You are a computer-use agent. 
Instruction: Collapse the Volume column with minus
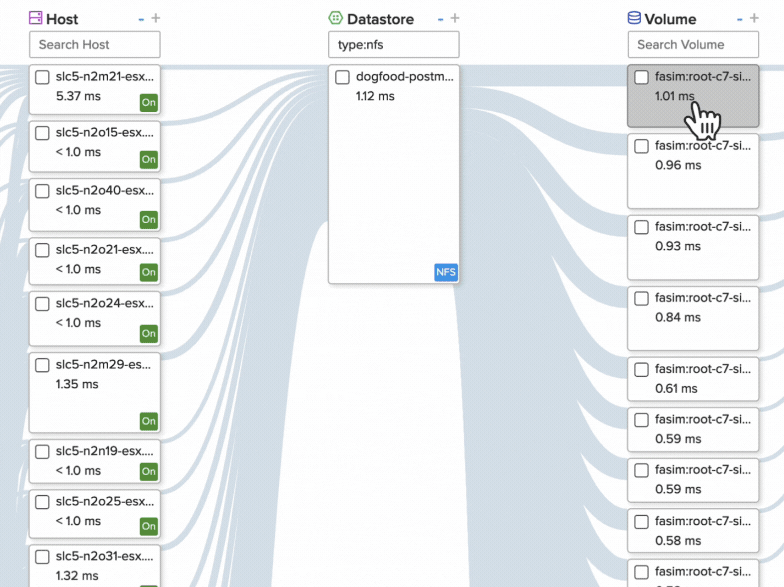tap(740, 19)
